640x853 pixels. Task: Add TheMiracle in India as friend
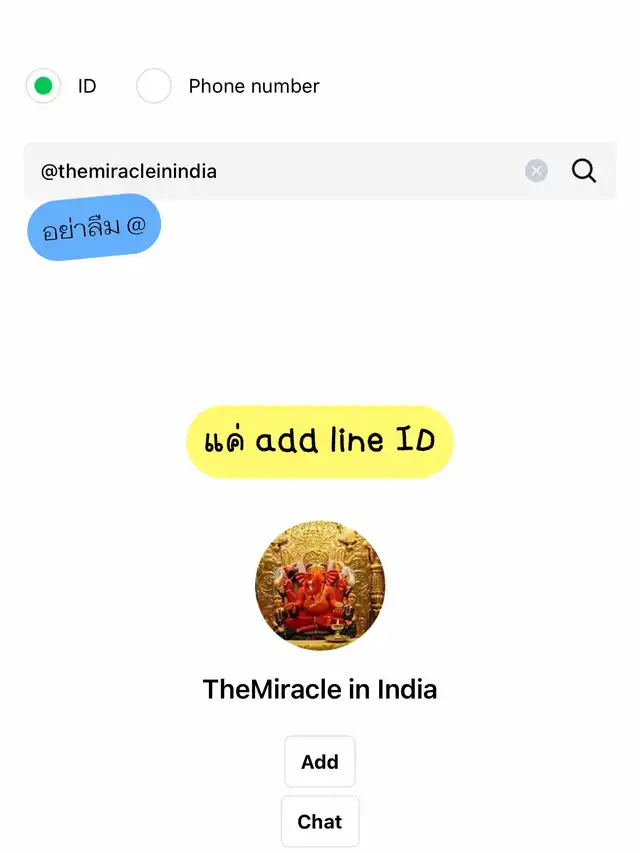[x=320, y=762]
